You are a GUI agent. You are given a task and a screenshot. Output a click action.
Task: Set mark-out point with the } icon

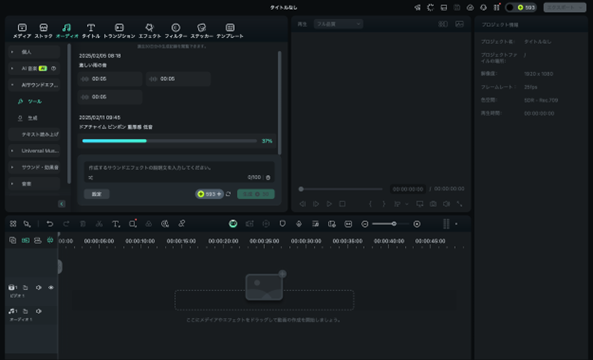coord(383,204)
